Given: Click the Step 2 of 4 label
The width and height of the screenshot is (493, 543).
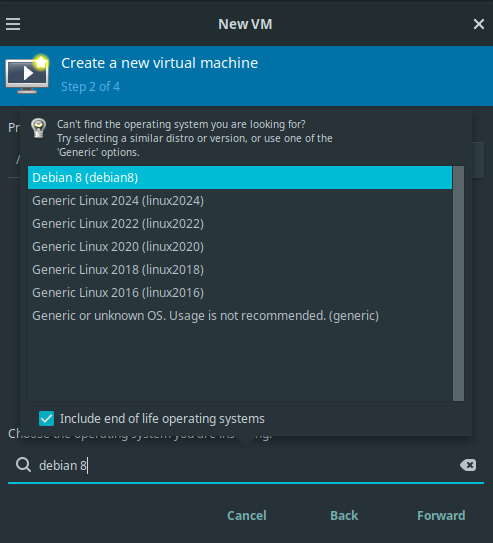Looking at the screenshot, I should [x=91, y=87].
